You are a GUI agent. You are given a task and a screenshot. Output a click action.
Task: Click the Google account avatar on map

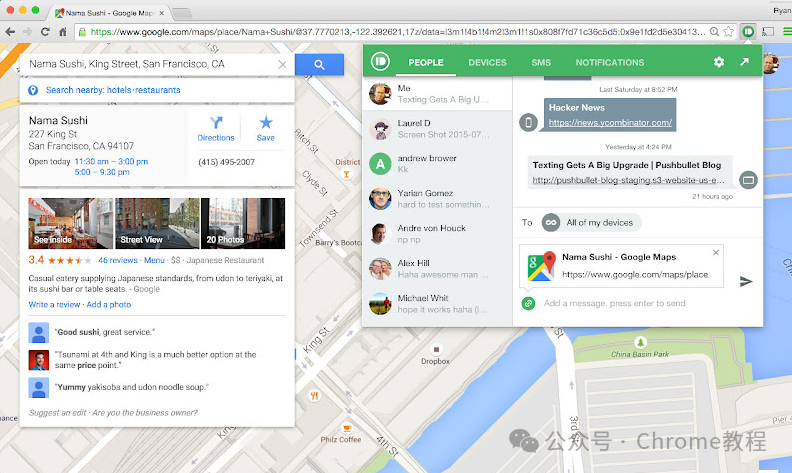click(770, 64)
